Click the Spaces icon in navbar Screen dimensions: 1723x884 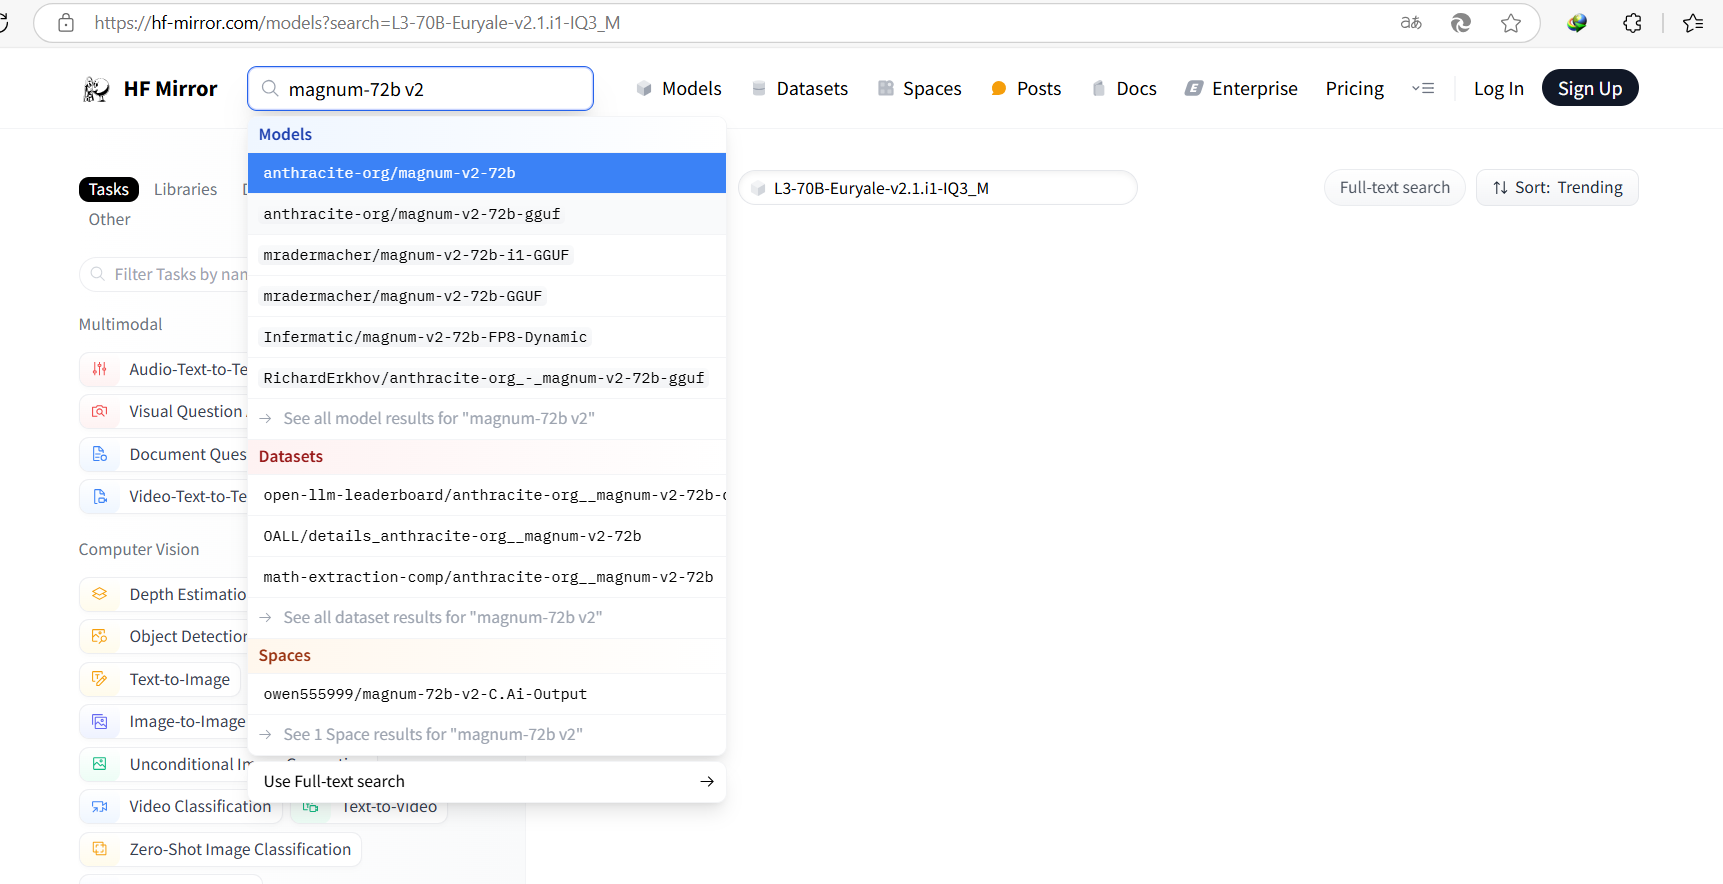[x=886, y=89]
